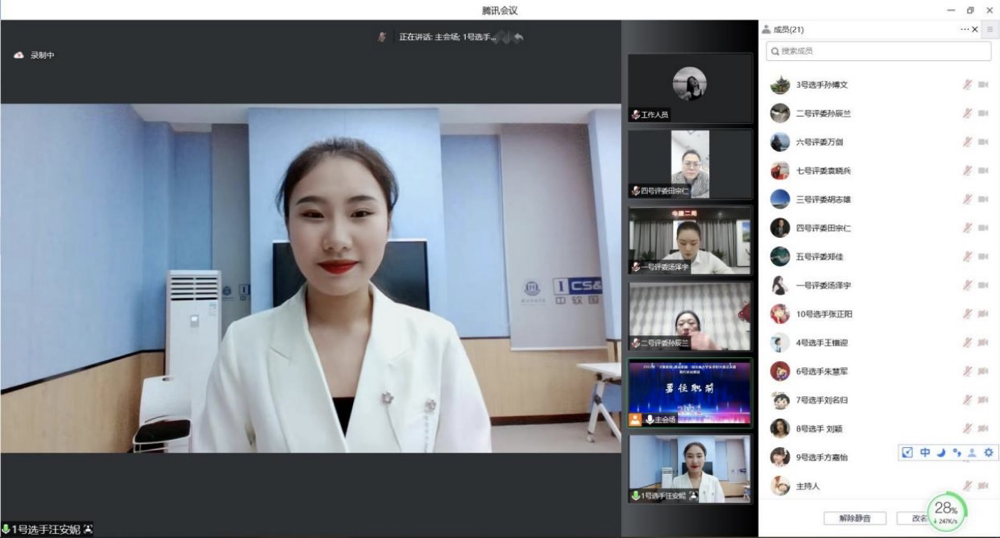
Task: Click the 解除静音 button
Action: (x=854, y=518)
